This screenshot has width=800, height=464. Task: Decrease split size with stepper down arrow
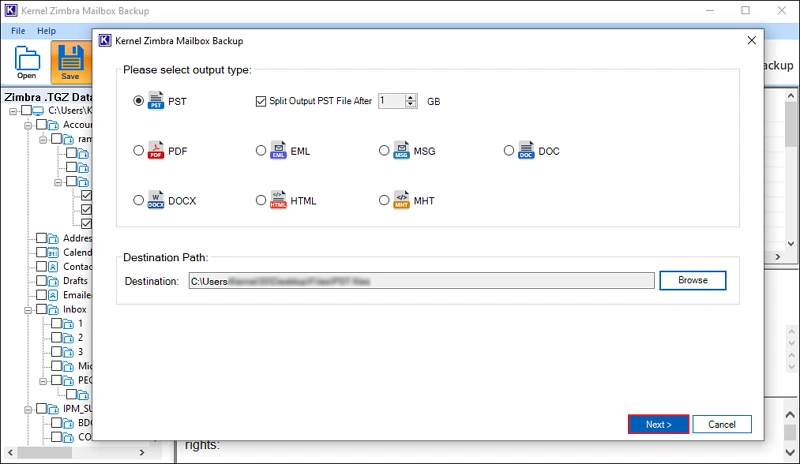click(x=411, y=104)
